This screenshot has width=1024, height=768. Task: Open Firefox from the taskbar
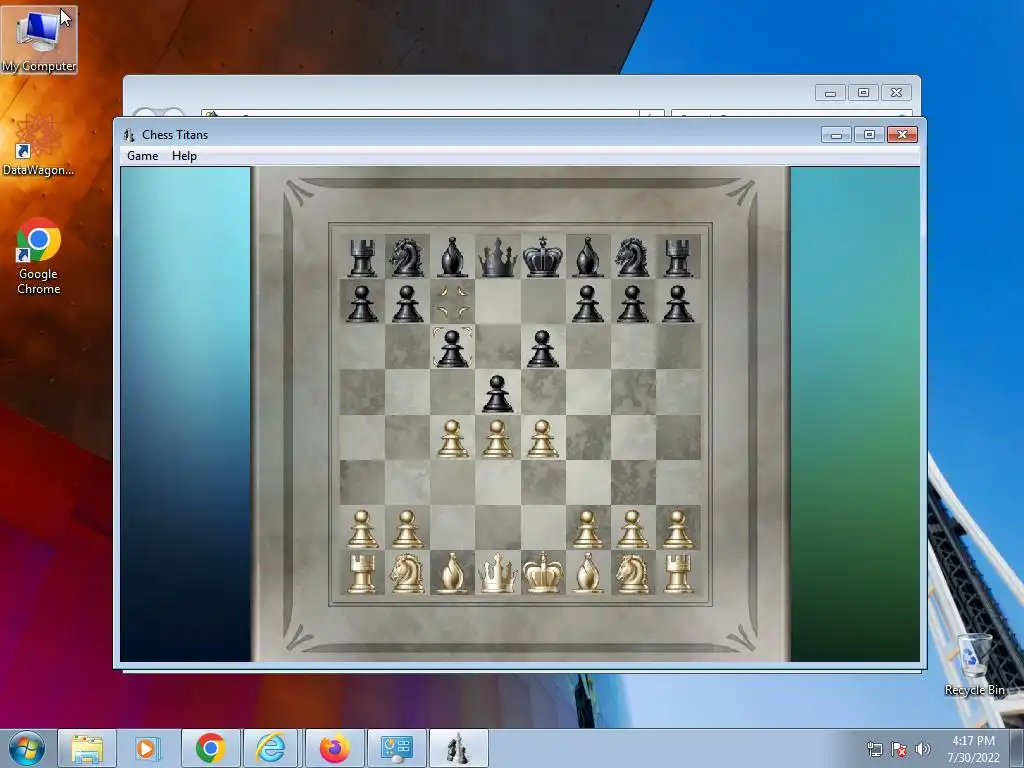334,748
